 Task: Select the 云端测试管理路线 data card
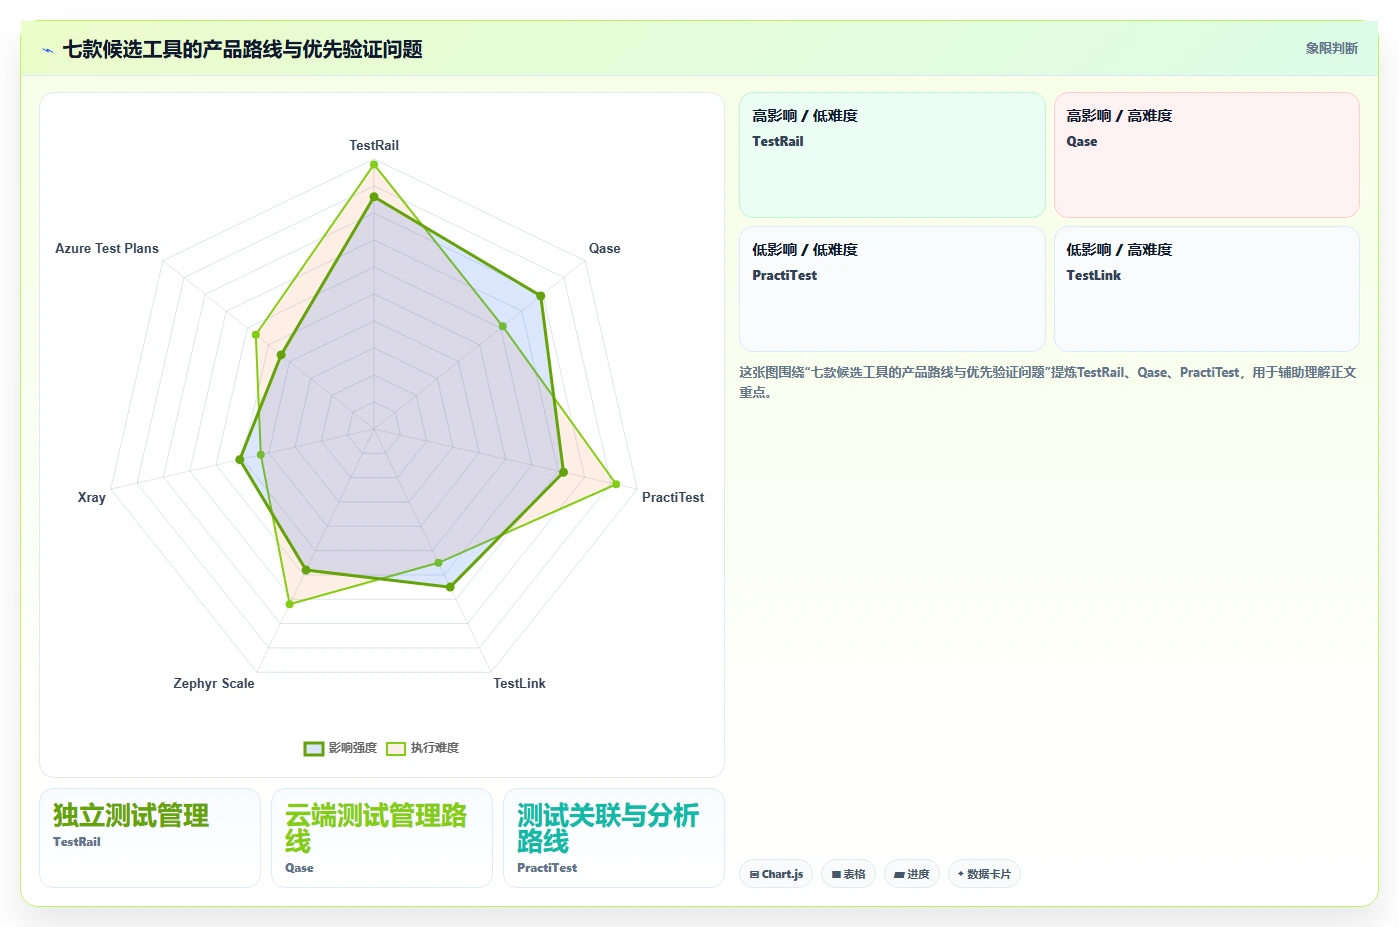tap(382, 838)
